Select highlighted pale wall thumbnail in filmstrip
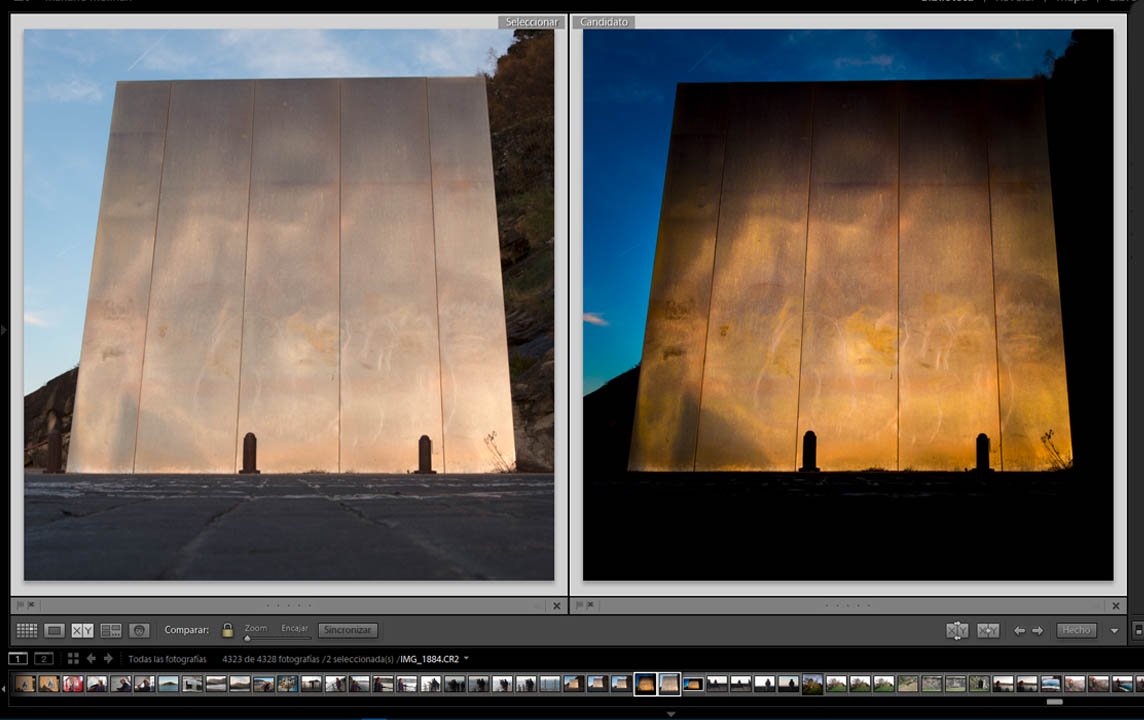Viewport: 1144px width, 720px height. 669,684
